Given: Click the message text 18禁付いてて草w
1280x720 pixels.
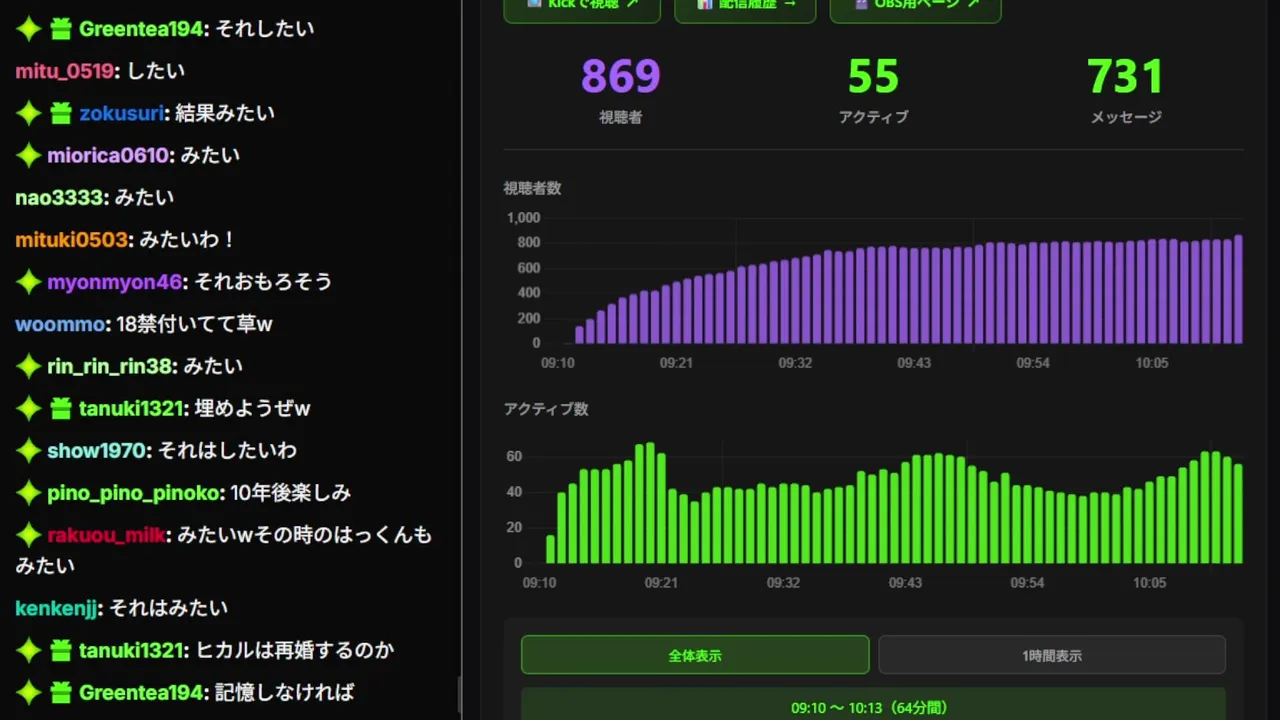Looking at the screenshot, I should (195, 324).
